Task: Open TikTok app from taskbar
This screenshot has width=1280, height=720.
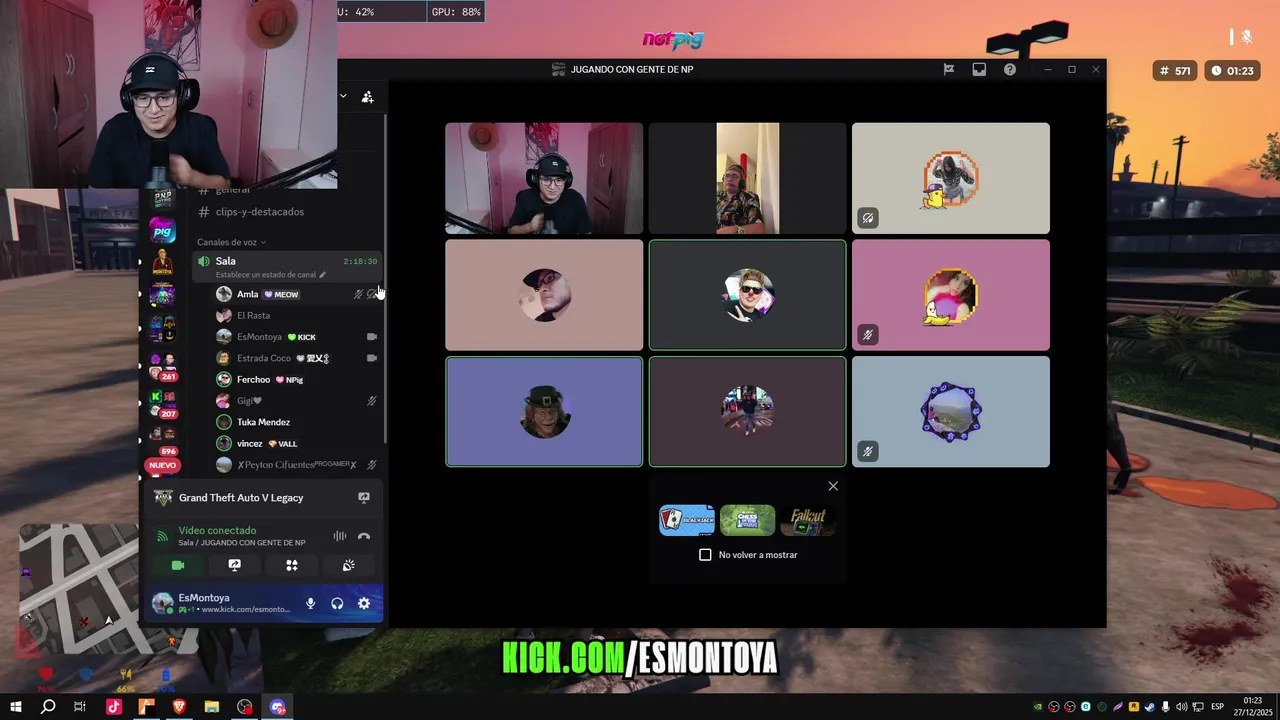Action: click(x=113, y=707)
